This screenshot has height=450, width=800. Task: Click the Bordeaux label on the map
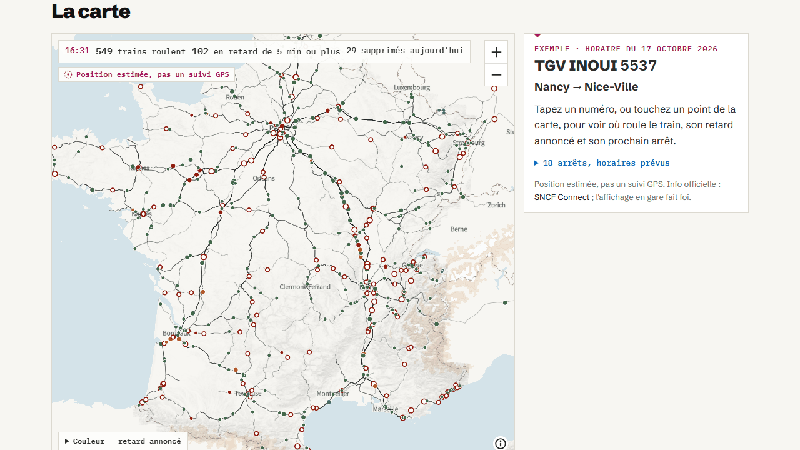[176, 334]
